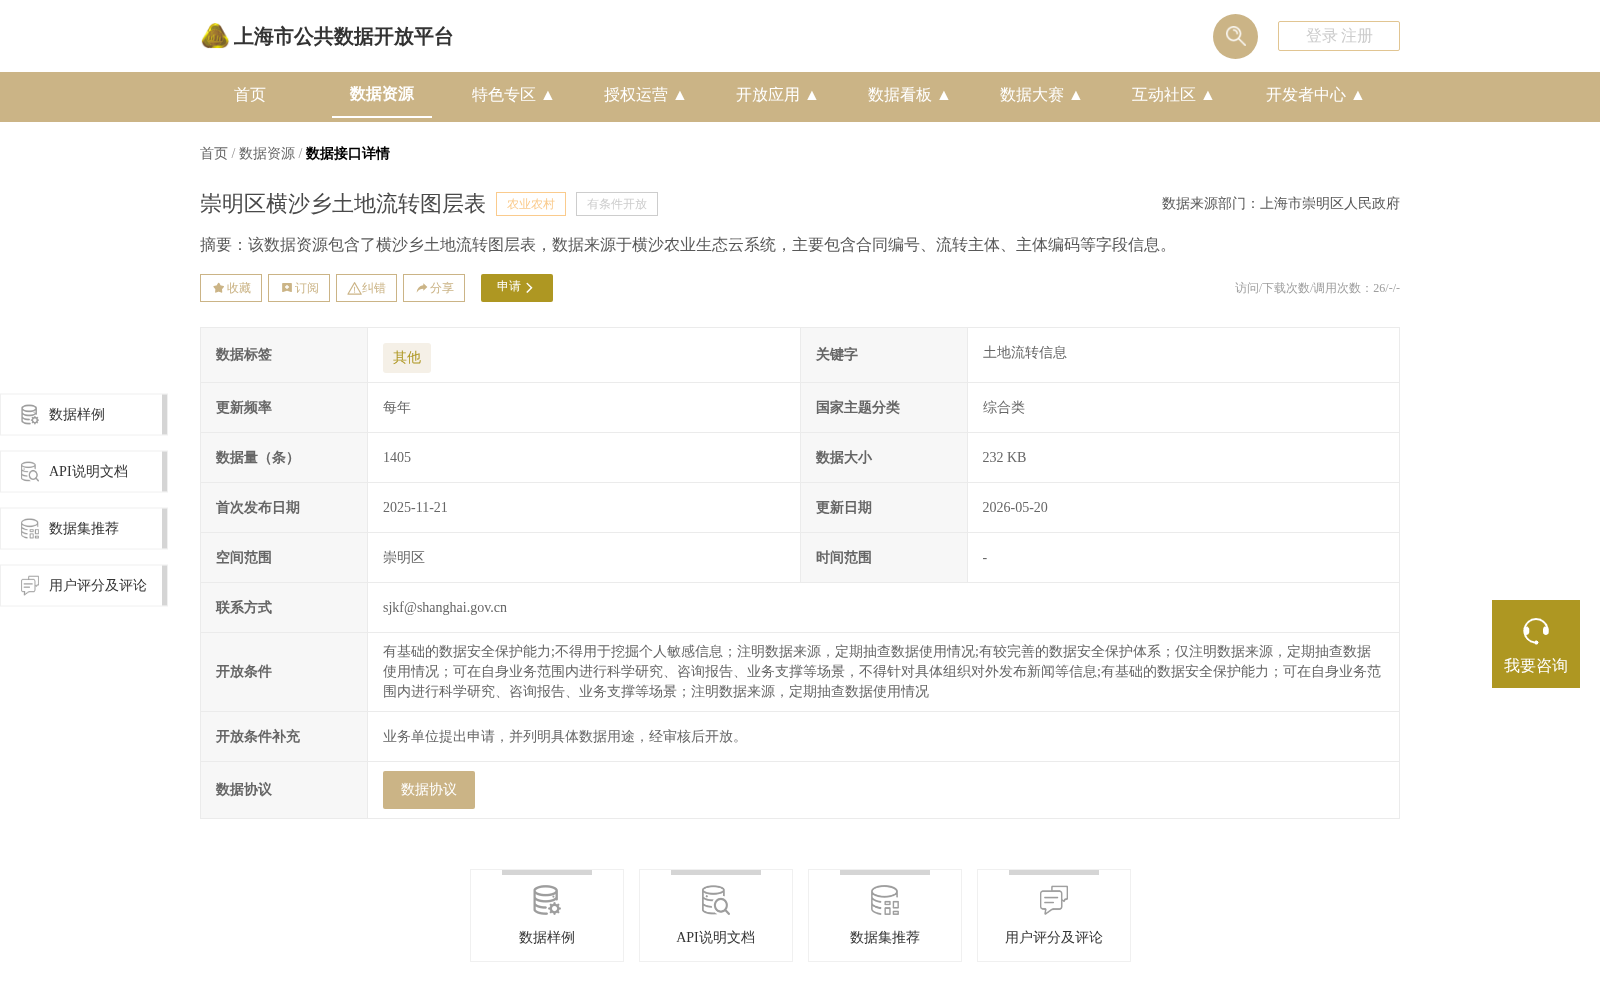The height and width of the screenshot is (1000, 1600).
Task: Click the 1405 data count value
Action: coord(397,457)
